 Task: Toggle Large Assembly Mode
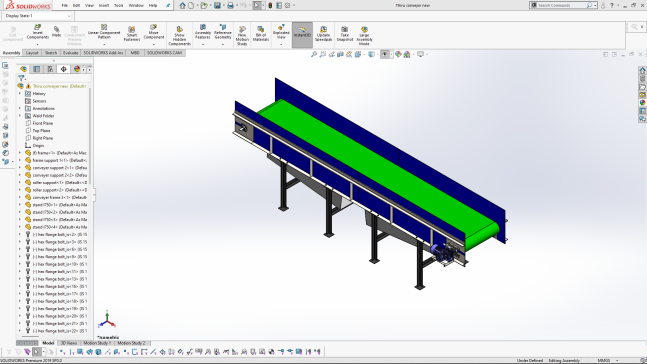[x=364, y=36]
